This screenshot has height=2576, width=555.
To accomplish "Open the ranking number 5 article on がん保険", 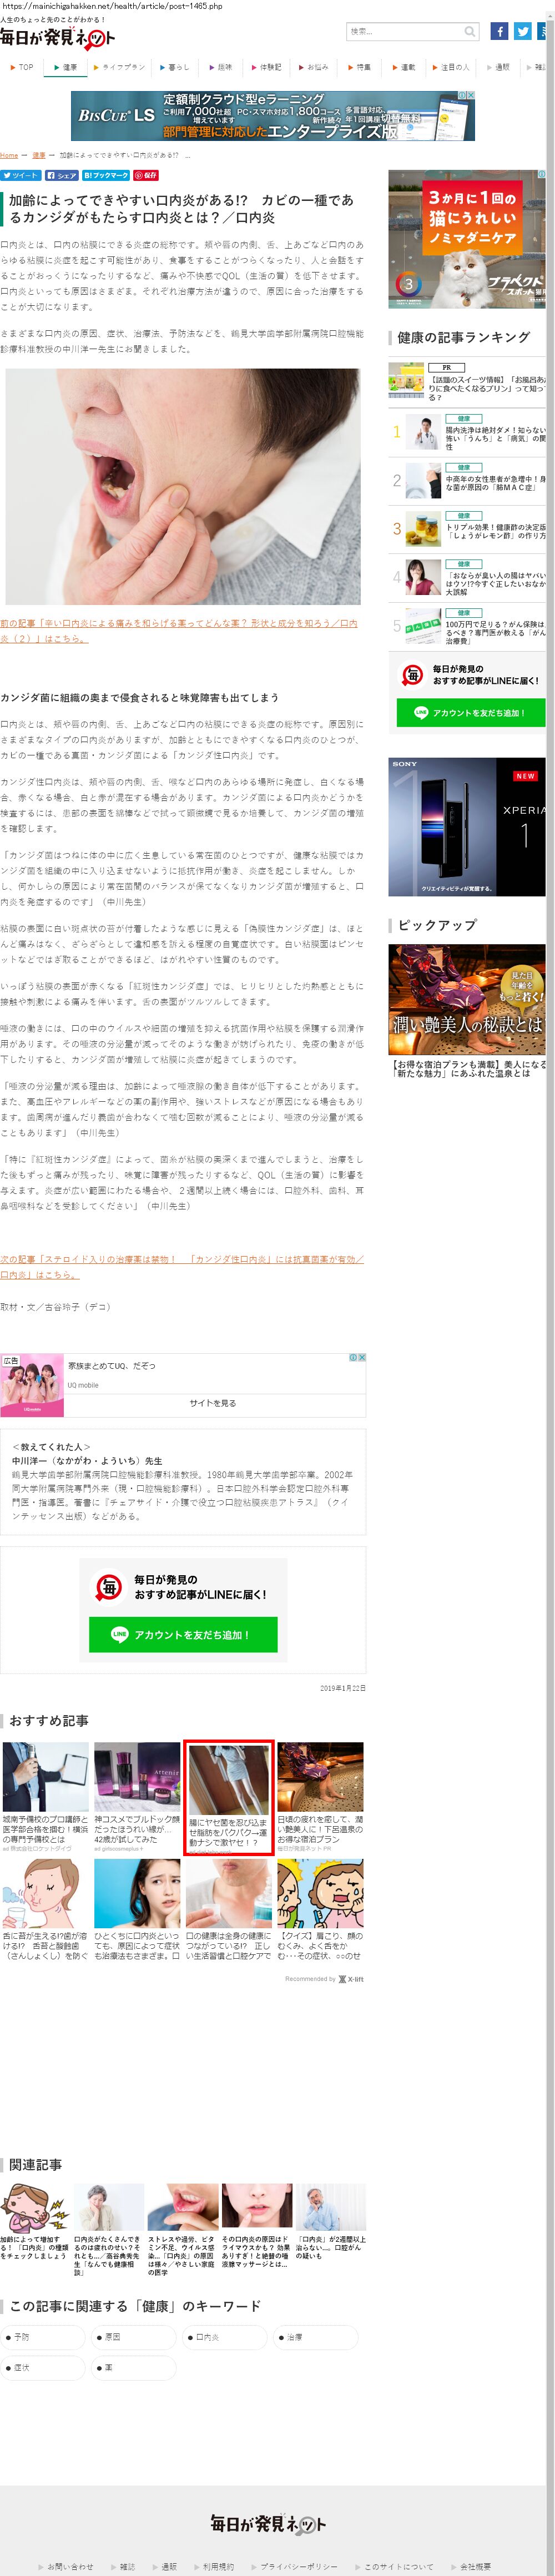I will coord(467,627).
